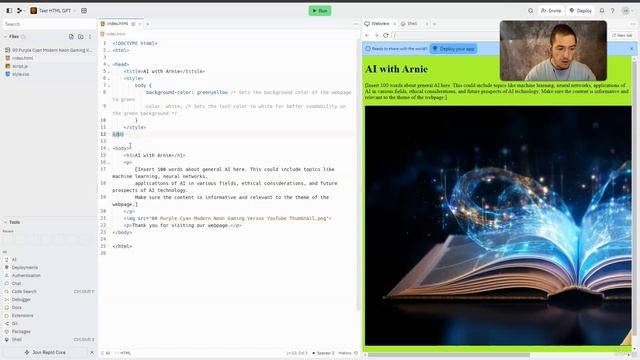Open the Code Search tool
The width and height of the screenshot is (640, 360).
click(x=49, y=291)
